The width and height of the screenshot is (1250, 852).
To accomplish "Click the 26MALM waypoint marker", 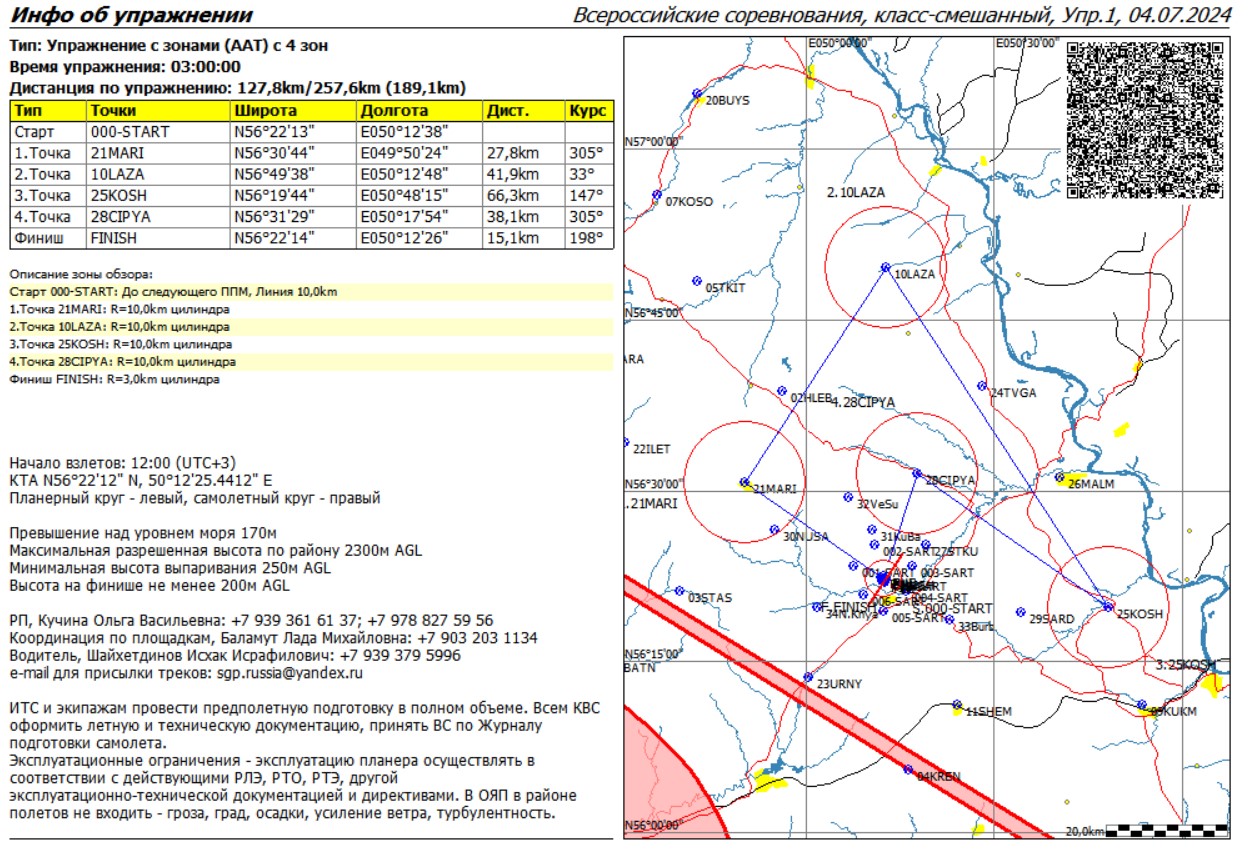I will pyautogui.click(x=1060, y=477).
